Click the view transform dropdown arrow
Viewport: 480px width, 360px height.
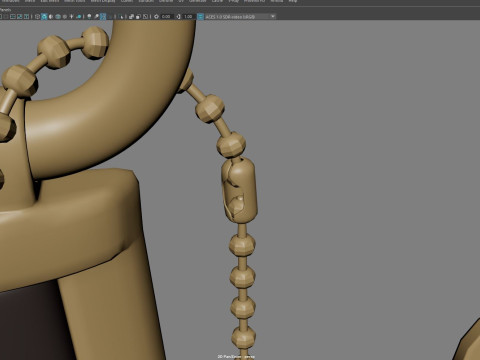coord(273,17)
